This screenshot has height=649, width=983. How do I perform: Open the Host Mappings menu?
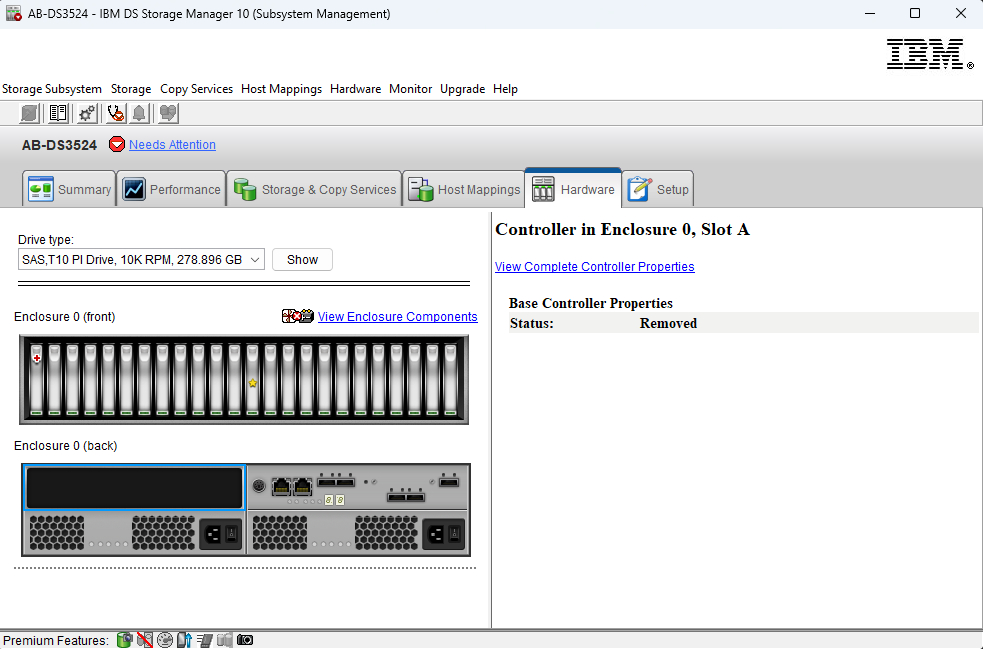point(281,89)
